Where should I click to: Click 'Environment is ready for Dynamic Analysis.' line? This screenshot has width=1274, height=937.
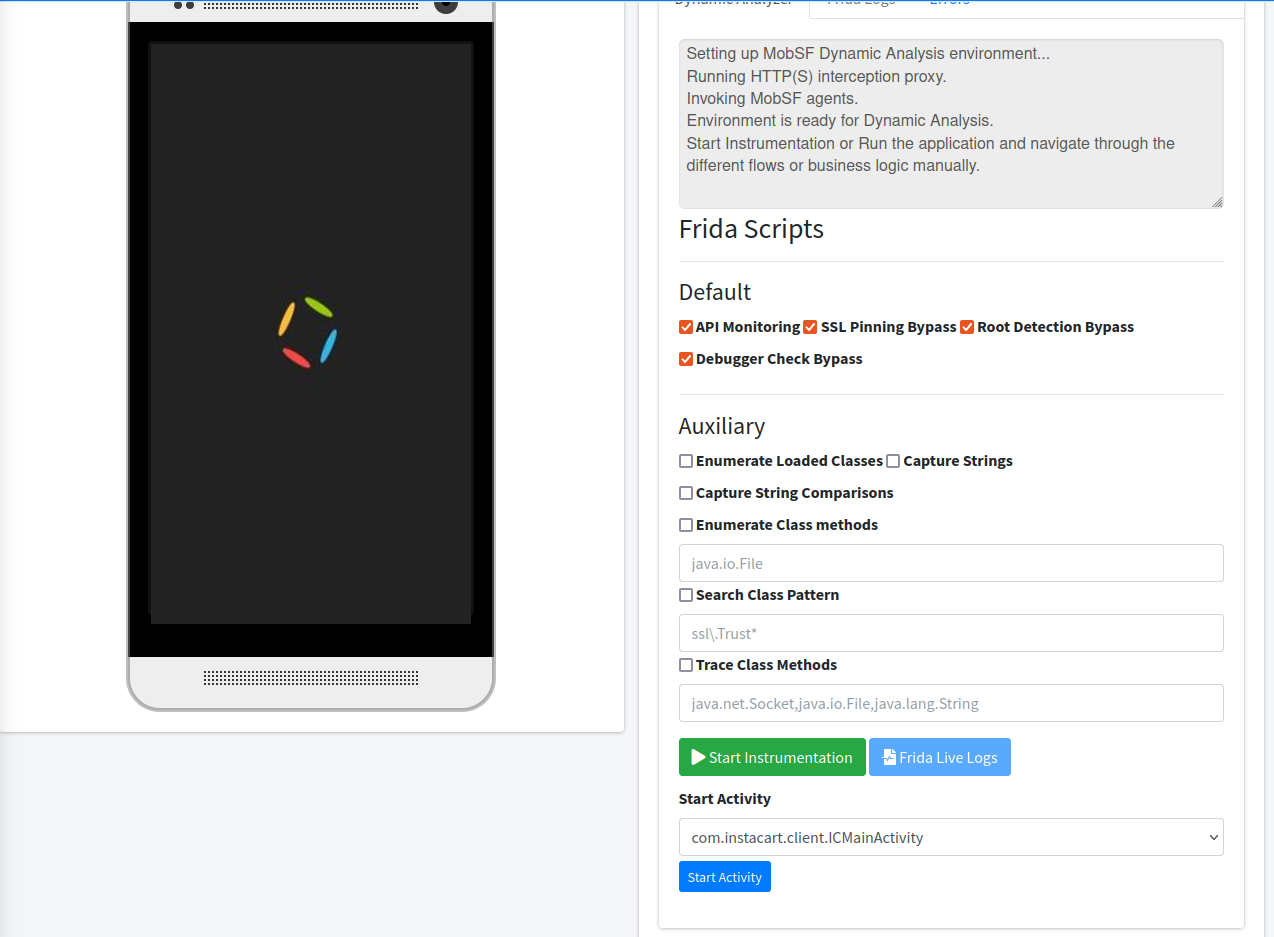click(x=840, y=121)
